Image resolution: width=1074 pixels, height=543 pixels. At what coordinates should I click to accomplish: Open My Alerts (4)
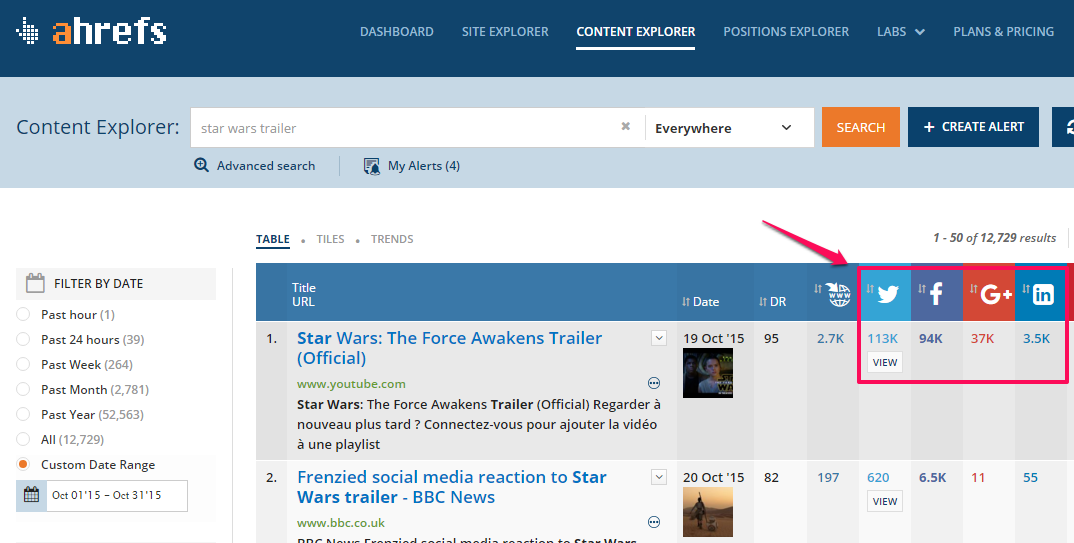(x=424, y=166)
